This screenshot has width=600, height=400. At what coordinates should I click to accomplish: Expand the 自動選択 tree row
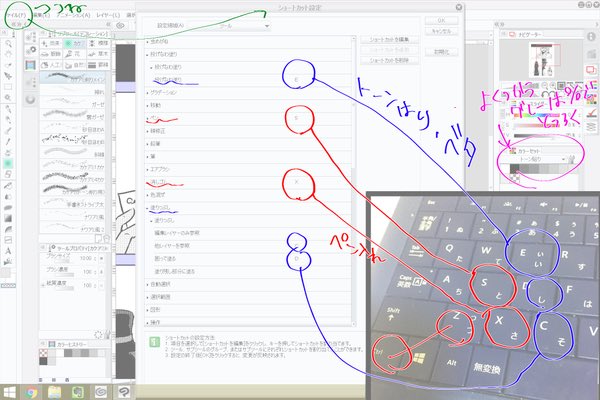tap(147, 284)
